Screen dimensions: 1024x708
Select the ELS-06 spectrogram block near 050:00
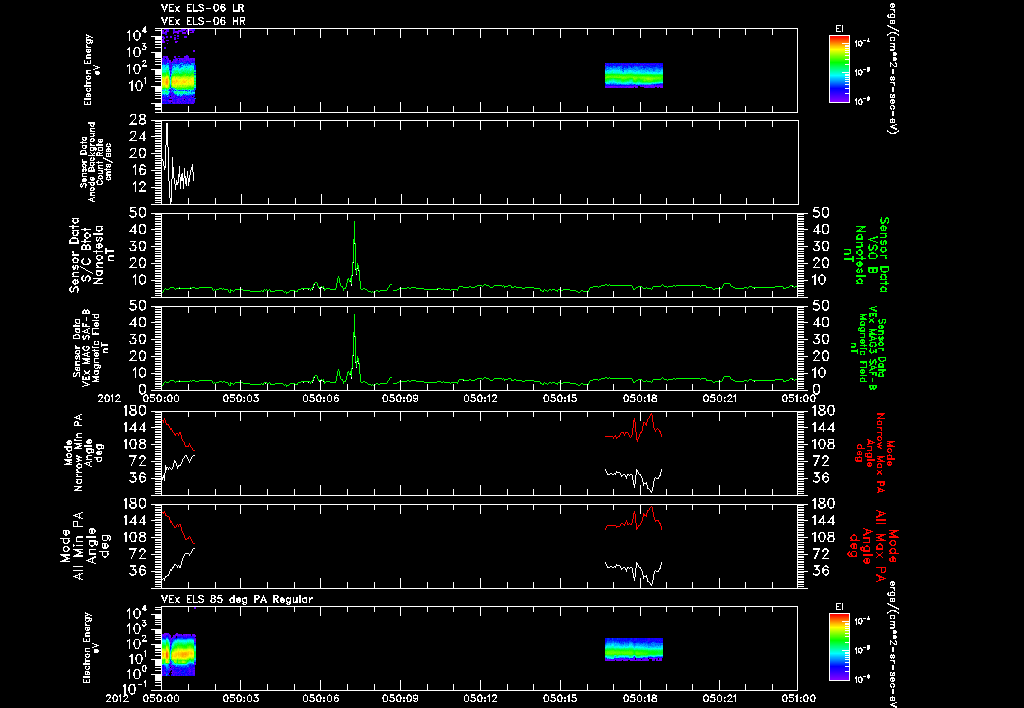(178, 80)
